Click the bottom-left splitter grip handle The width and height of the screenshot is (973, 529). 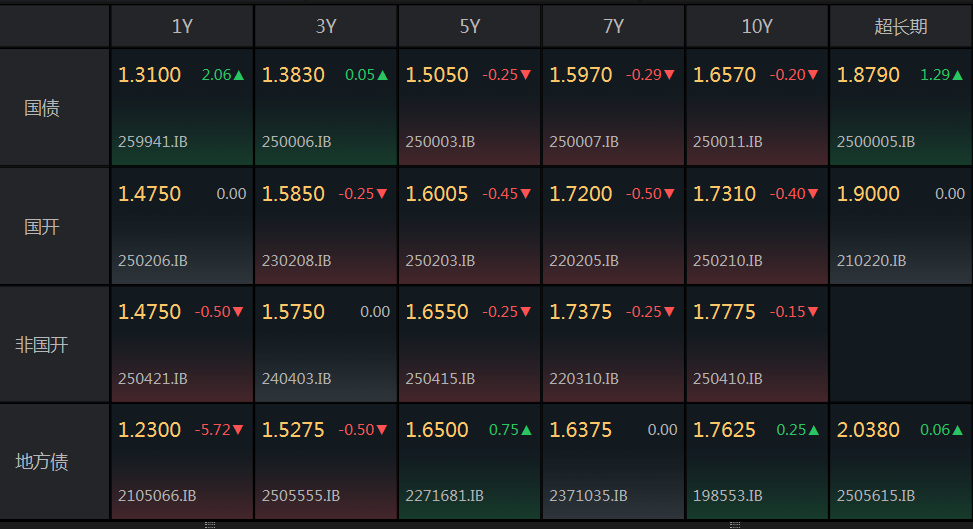[210, 525]
